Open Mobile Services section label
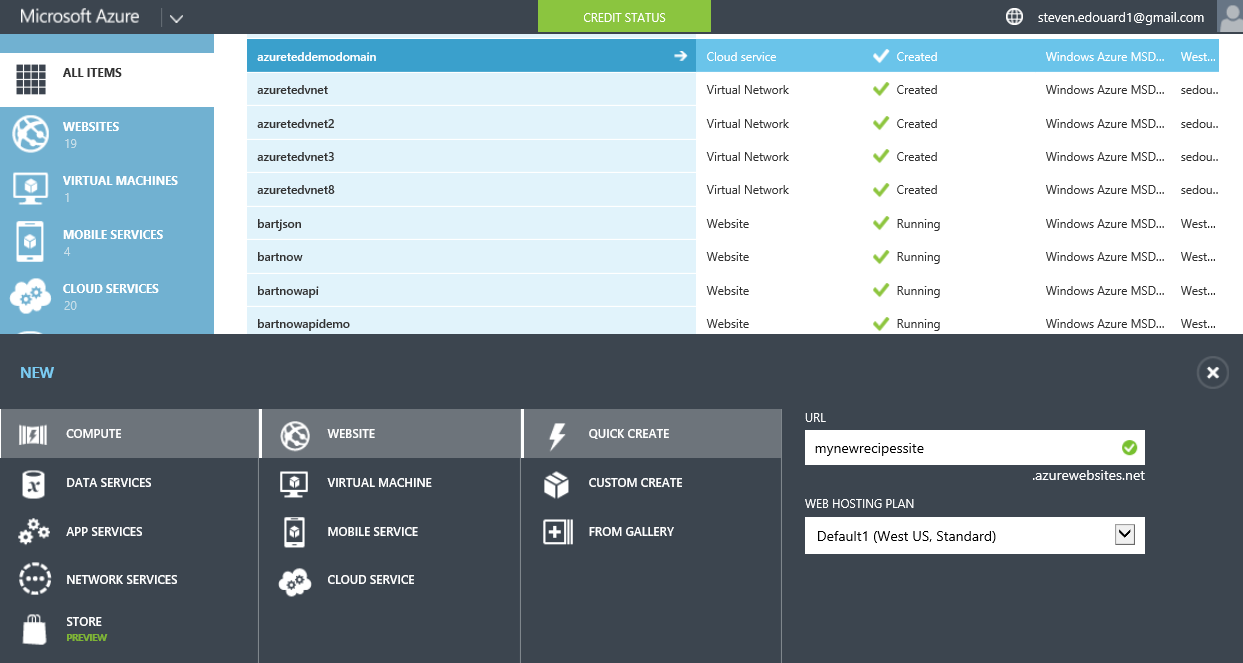1243x663 pixels. [113, 235]
